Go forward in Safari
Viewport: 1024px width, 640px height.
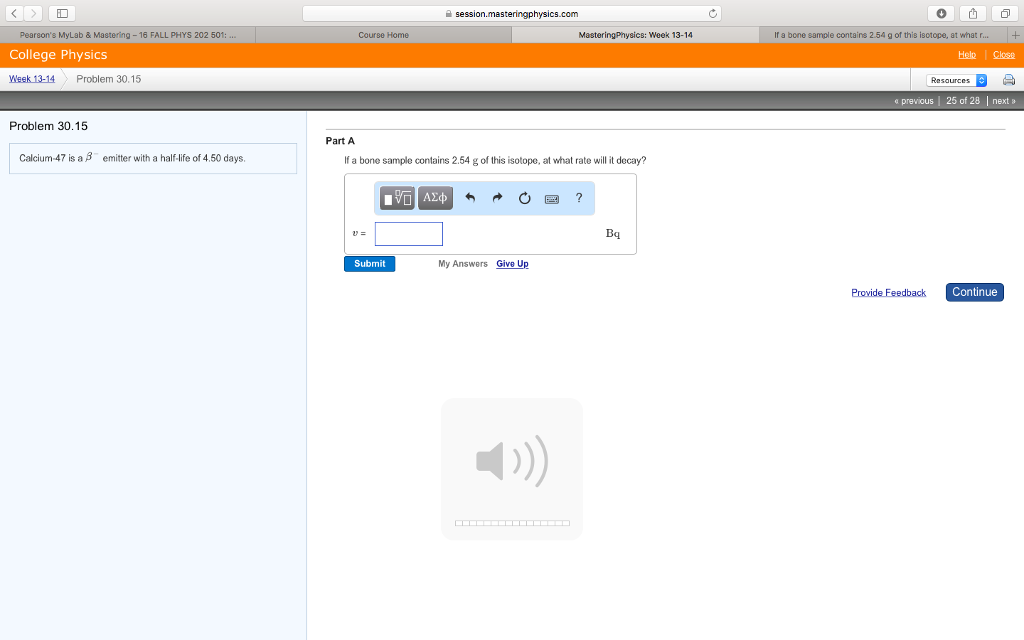pos(33,13)
